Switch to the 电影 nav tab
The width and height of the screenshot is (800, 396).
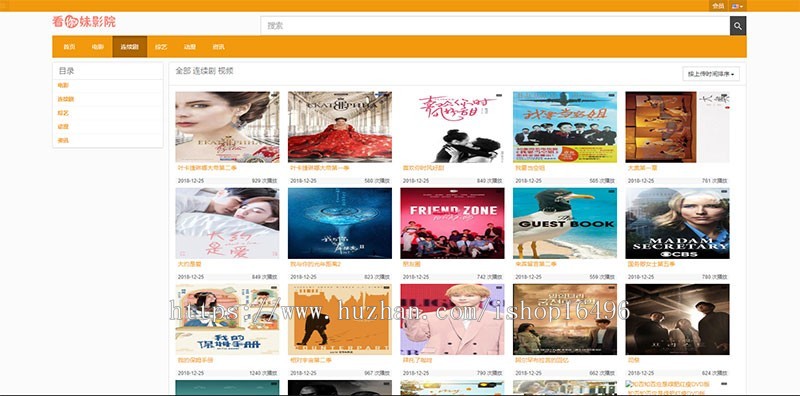[x=98, y=46]
